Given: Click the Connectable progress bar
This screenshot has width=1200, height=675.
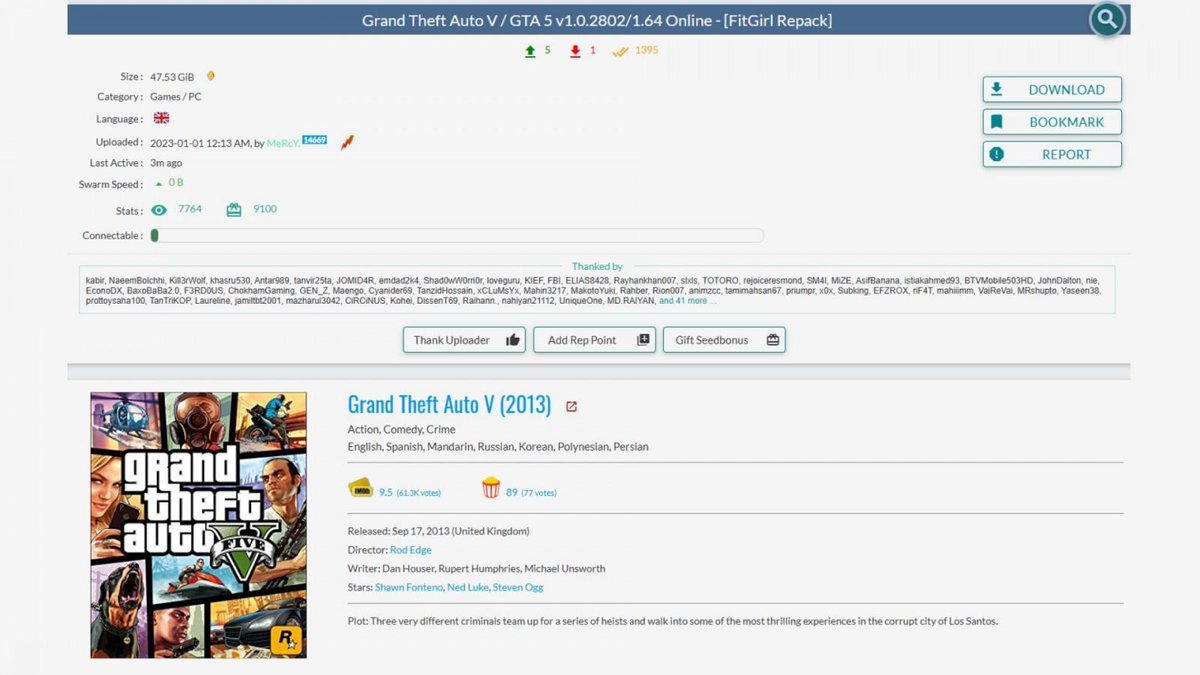Looking at the screenshot, I should pyautogui.click(x=457, y=236).
